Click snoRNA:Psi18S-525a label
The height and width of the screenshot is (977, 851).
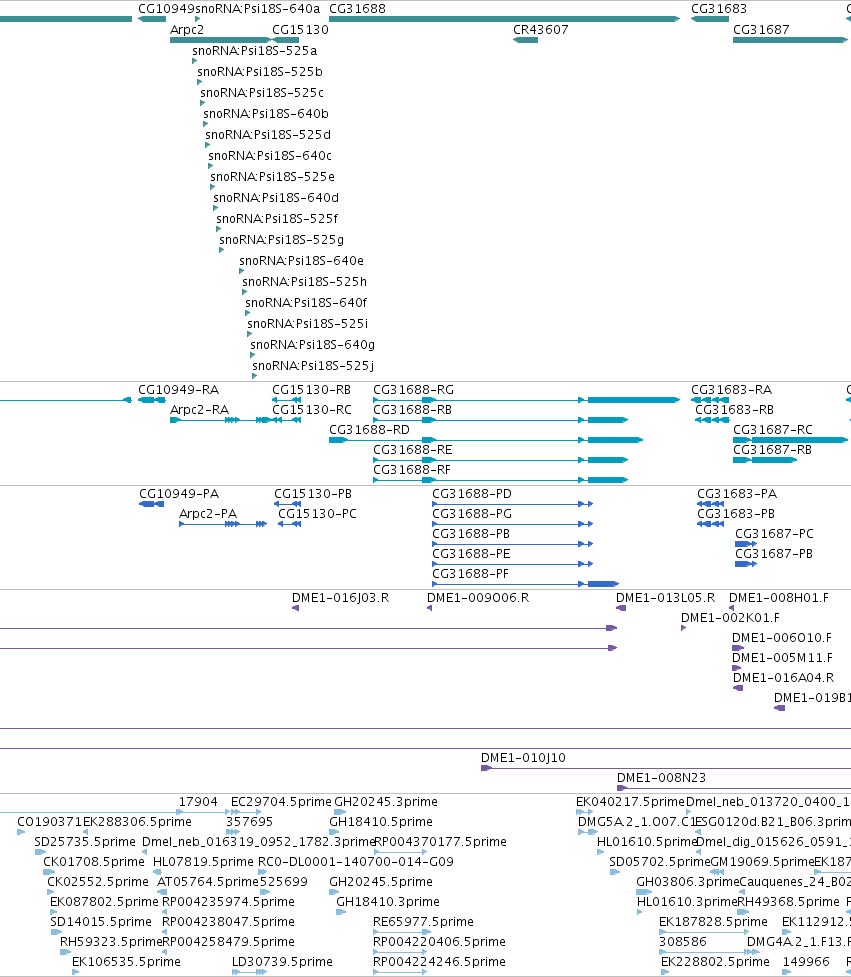255,50
